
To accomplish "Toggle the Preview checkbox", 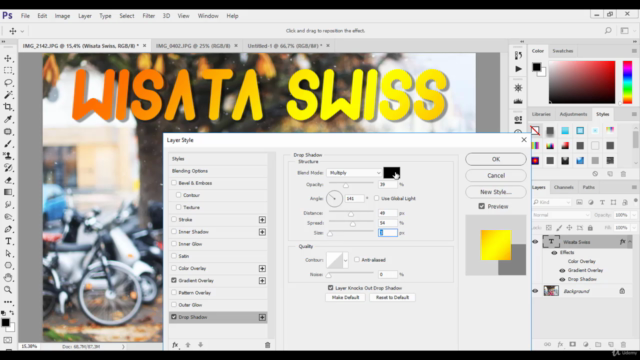I will click(x=482, y=207).
